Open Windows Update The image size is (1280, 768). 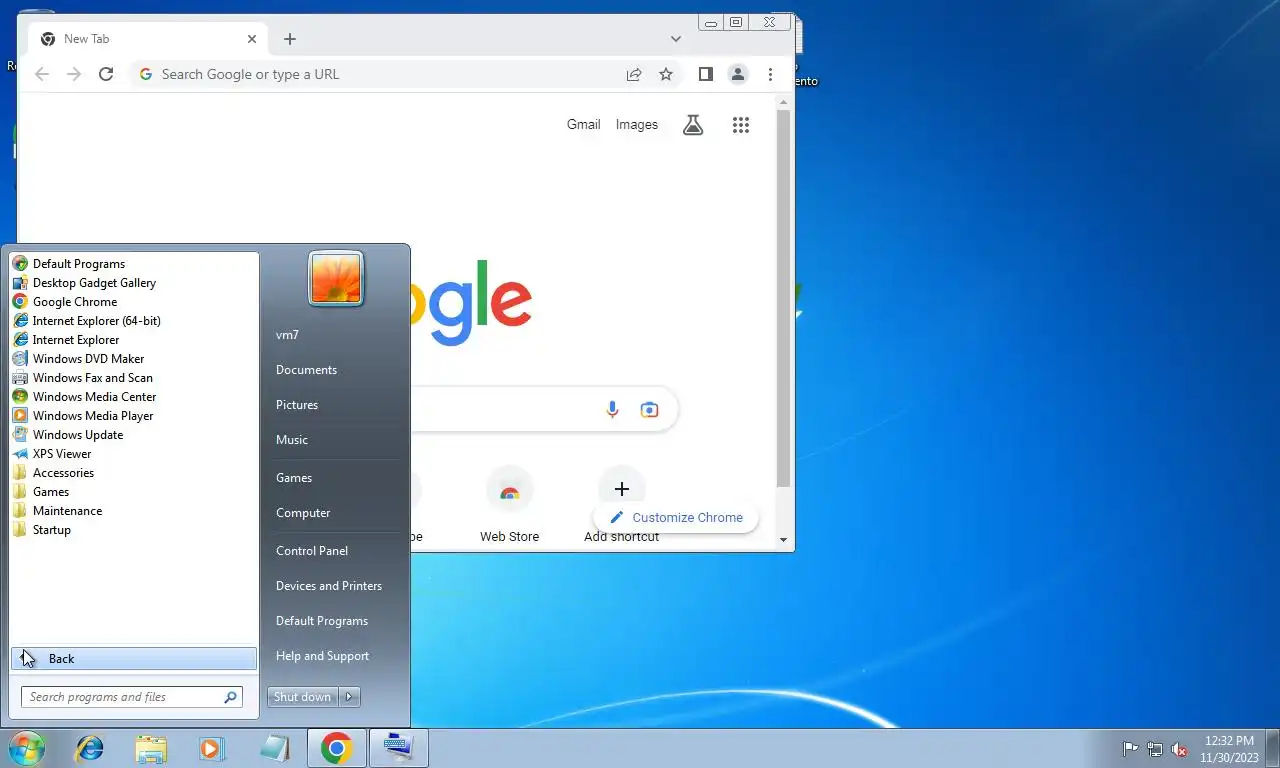pos(68,435)
